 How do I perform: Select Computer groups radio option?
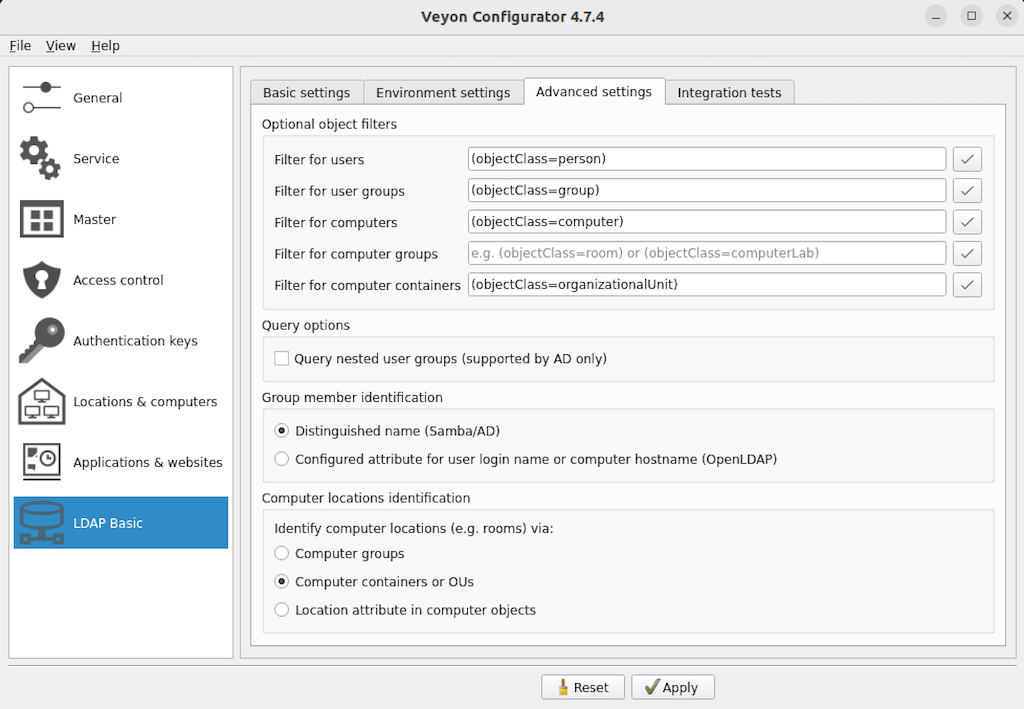(x=282, y=553)
